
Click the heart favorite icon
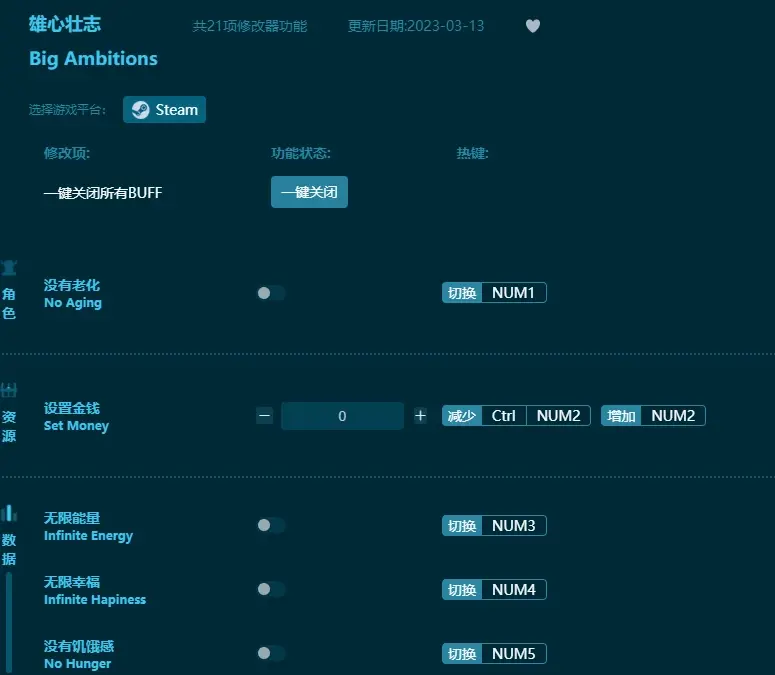[x=532, y=26]
